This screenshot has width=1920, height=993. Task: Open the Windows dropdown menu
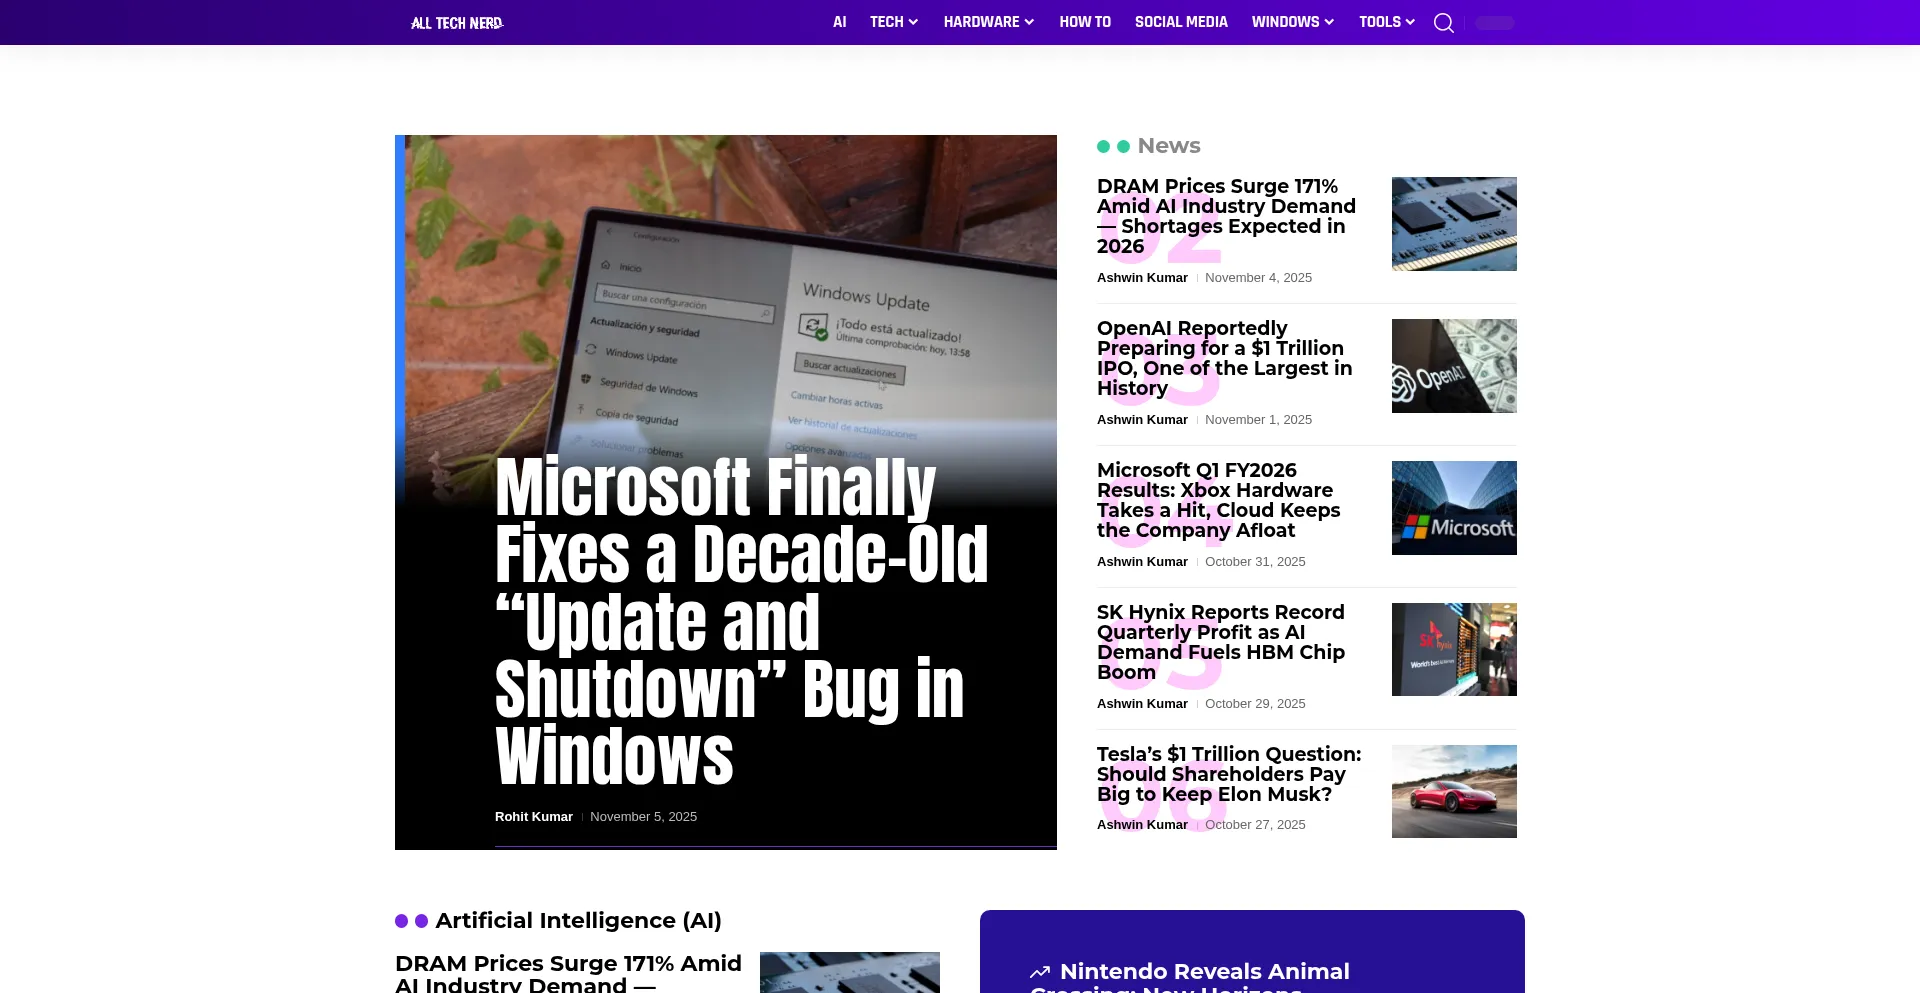tap(1292, 22)
